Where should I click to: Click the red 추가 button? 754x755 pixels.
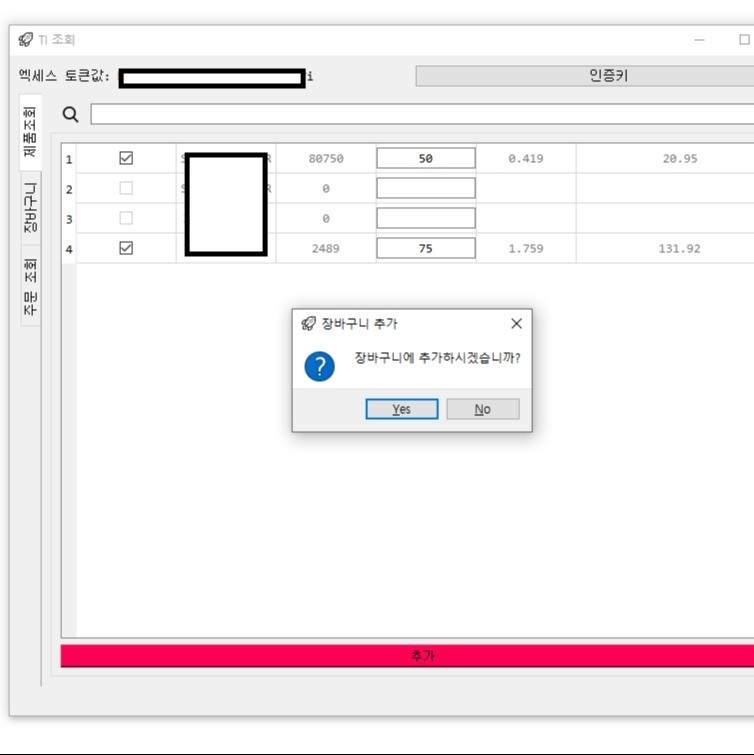(407, 656)
